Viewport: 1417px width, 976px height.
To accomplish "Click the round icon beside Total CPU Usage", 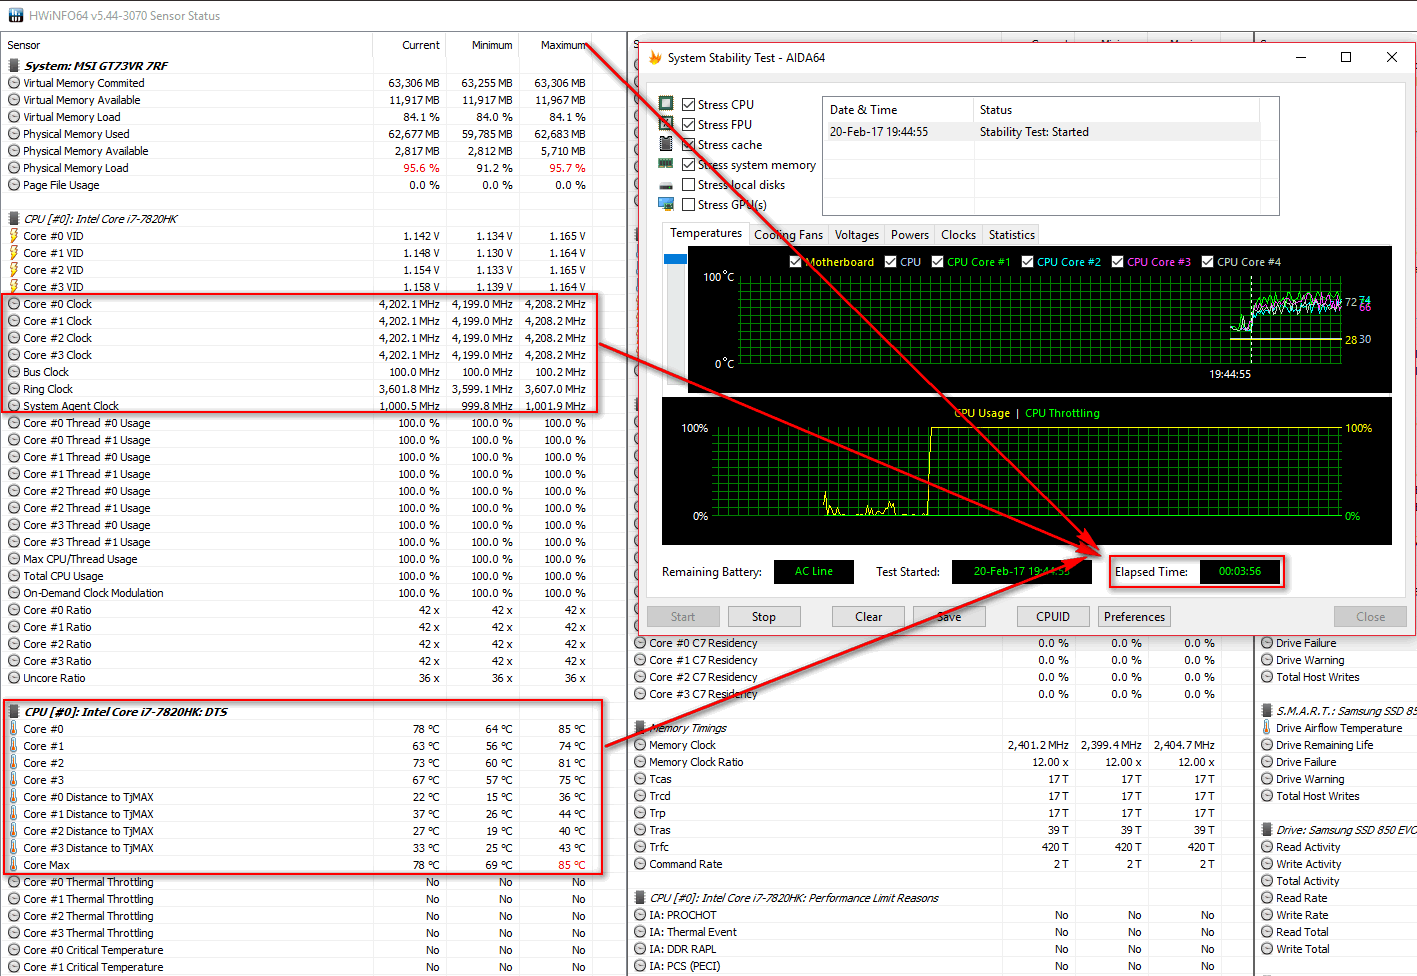I will pos(14,576).
